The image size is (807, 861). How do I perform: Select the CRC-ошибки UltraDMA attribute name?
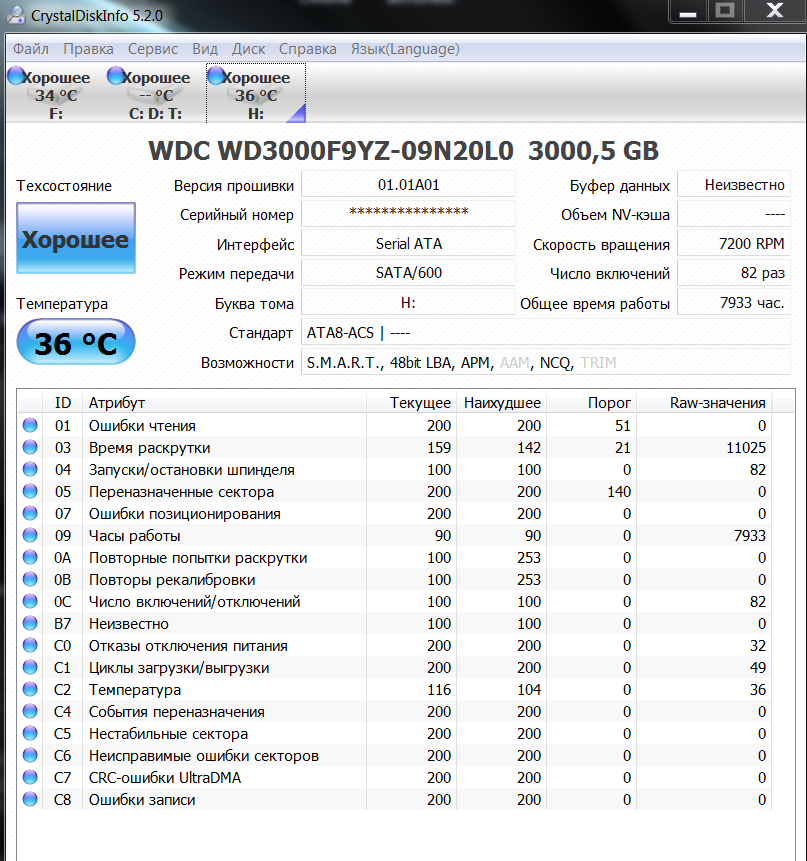click(x=165, y=778)
